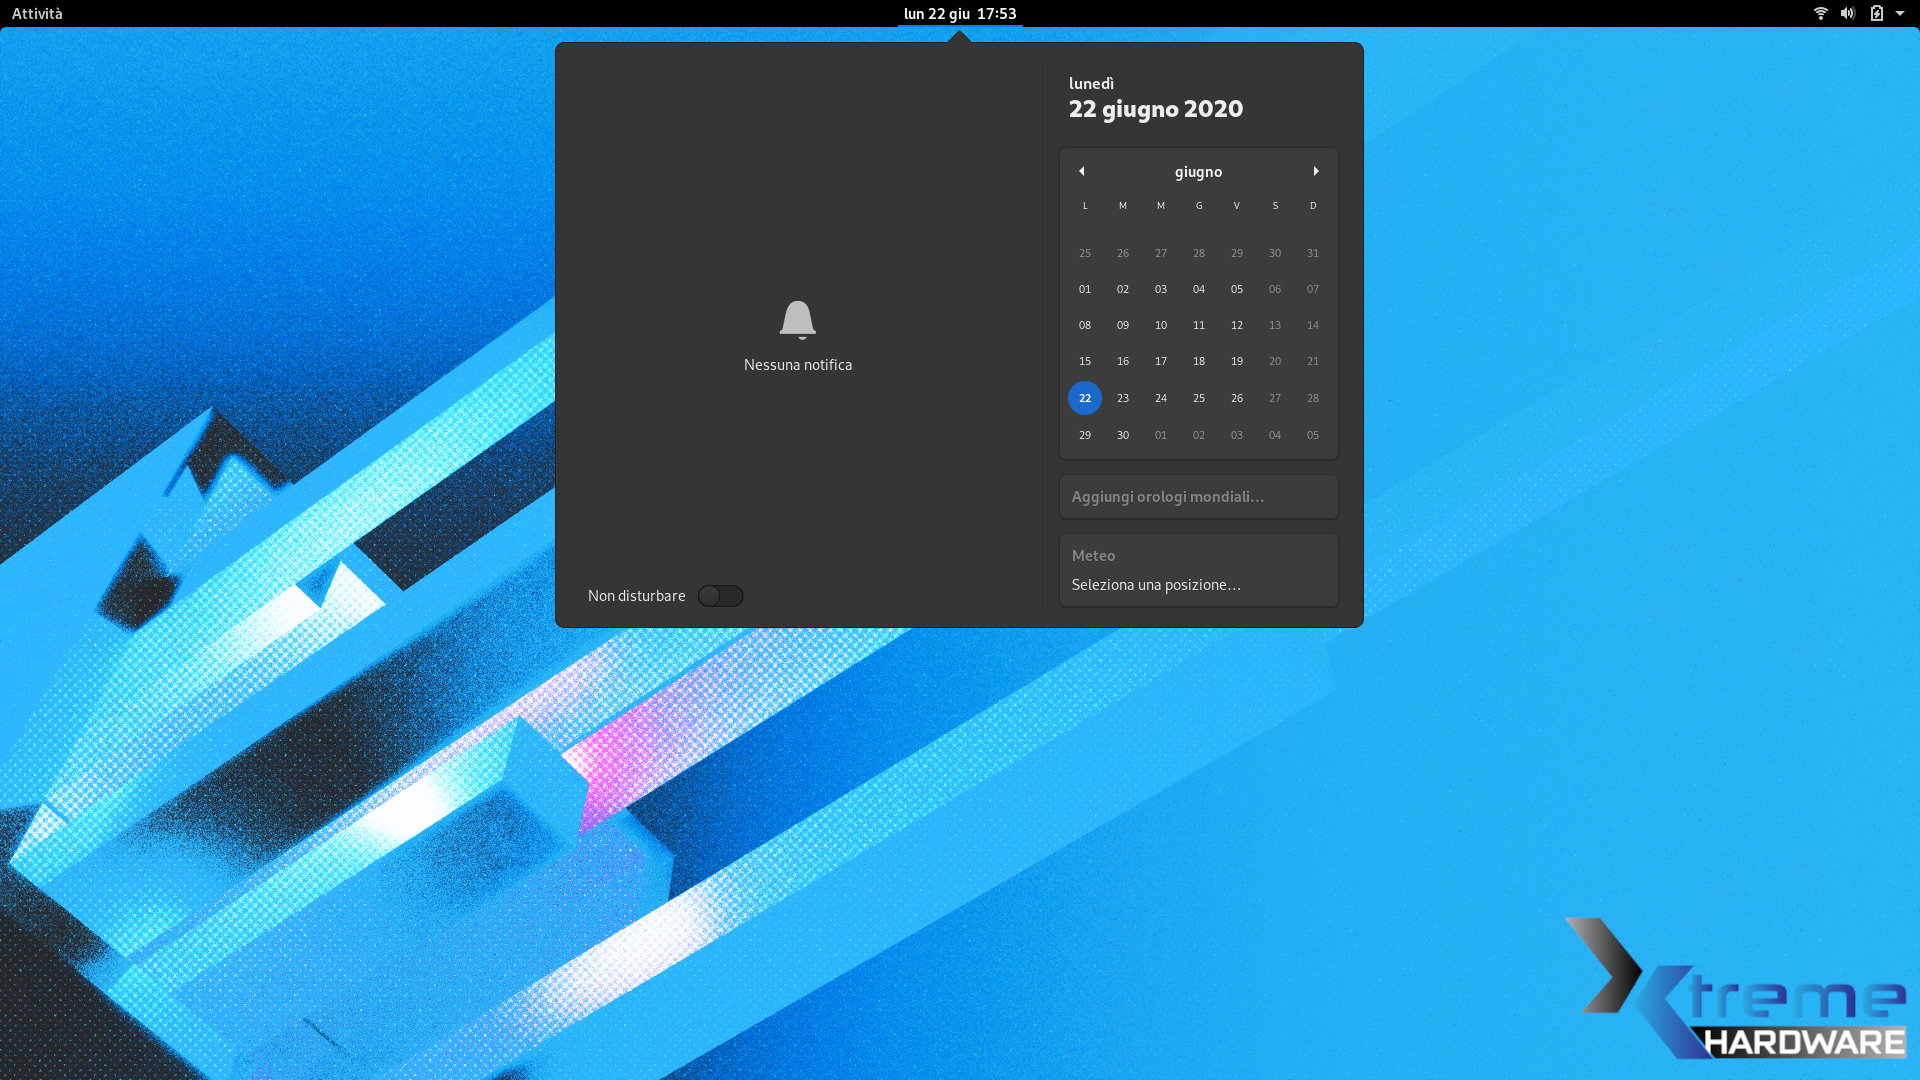Open the Attività overview
This screenshot has width=1920, height=1080.
tap(37, 13)
